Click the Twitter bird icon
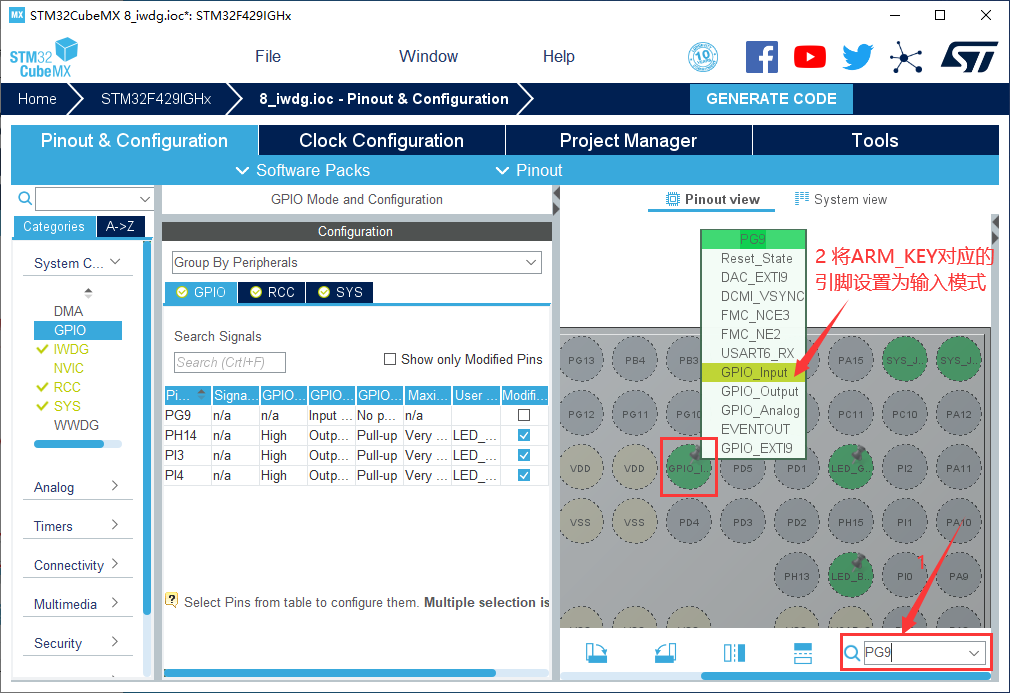 (x=857, y=57)
